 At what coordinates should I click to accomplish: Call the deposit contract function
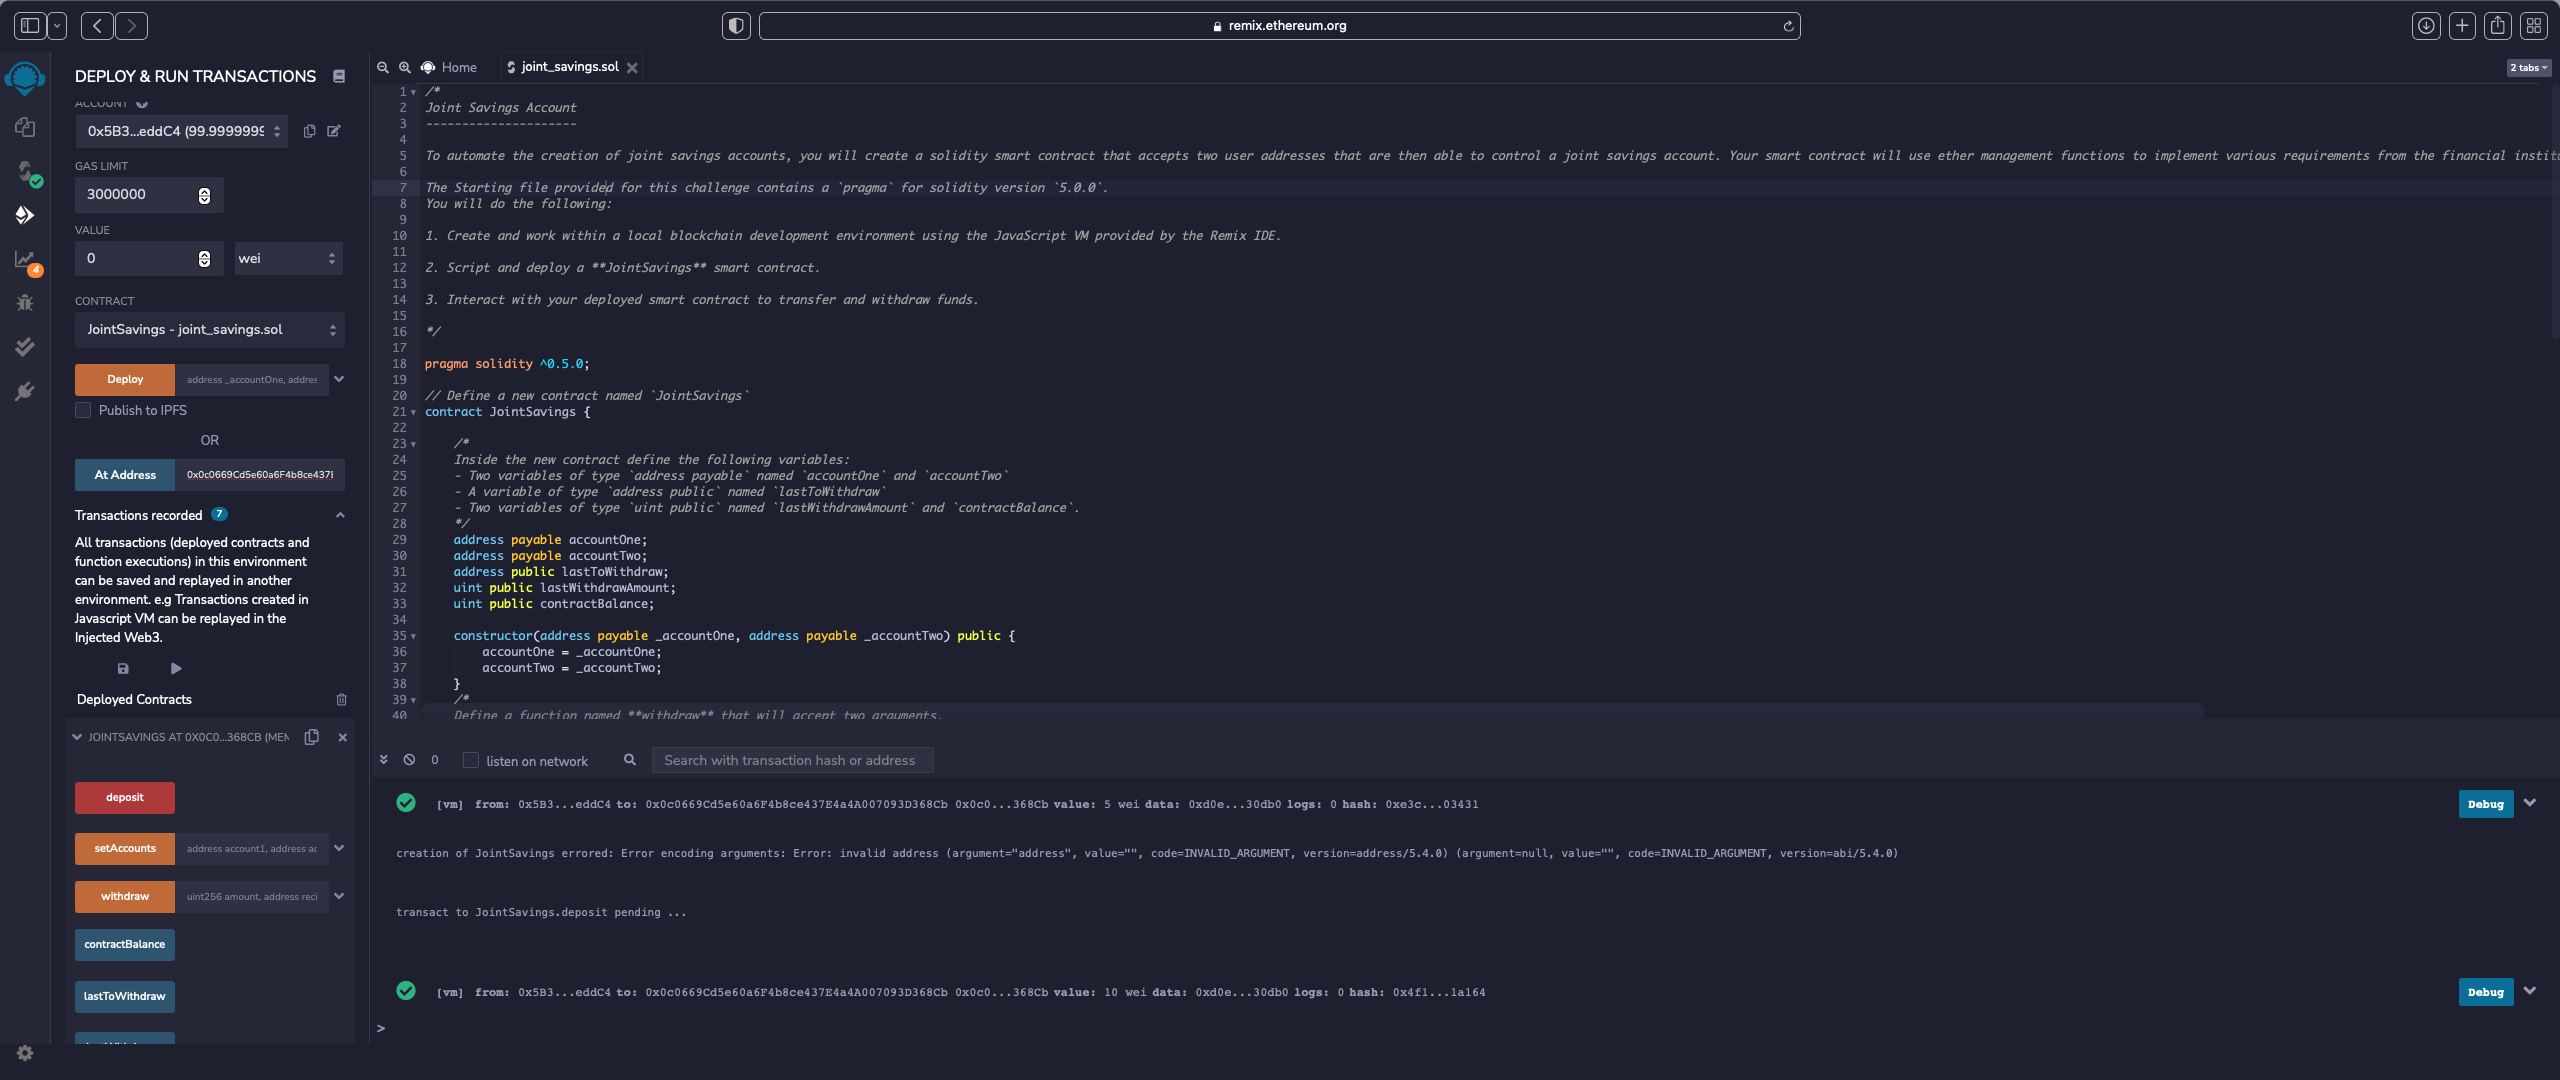click(x=124, y=797)
